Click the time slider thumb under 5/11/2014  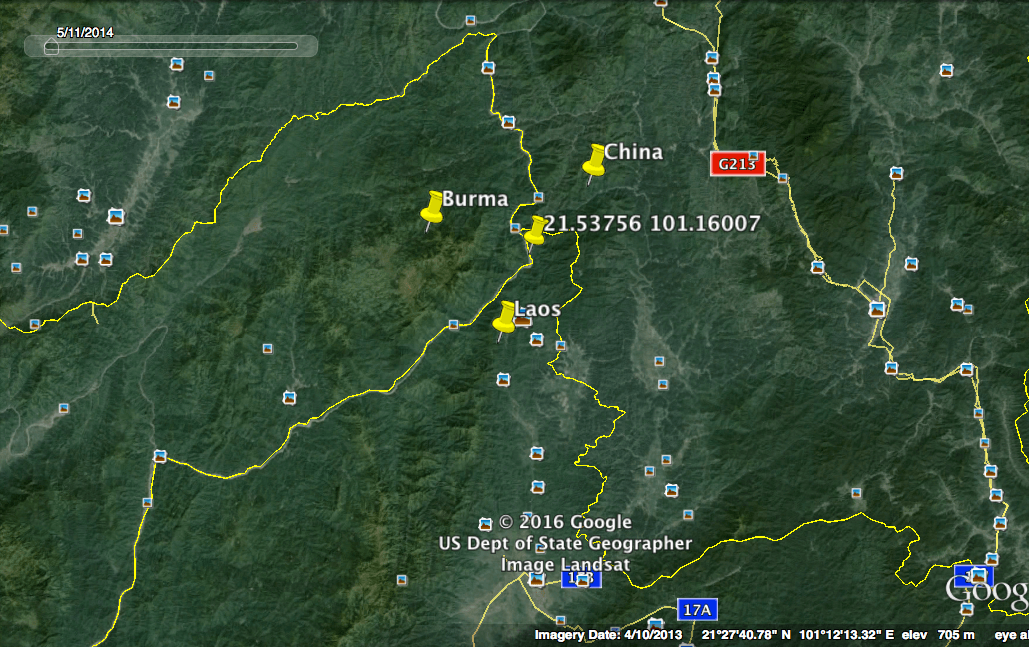tap(51, 47)
